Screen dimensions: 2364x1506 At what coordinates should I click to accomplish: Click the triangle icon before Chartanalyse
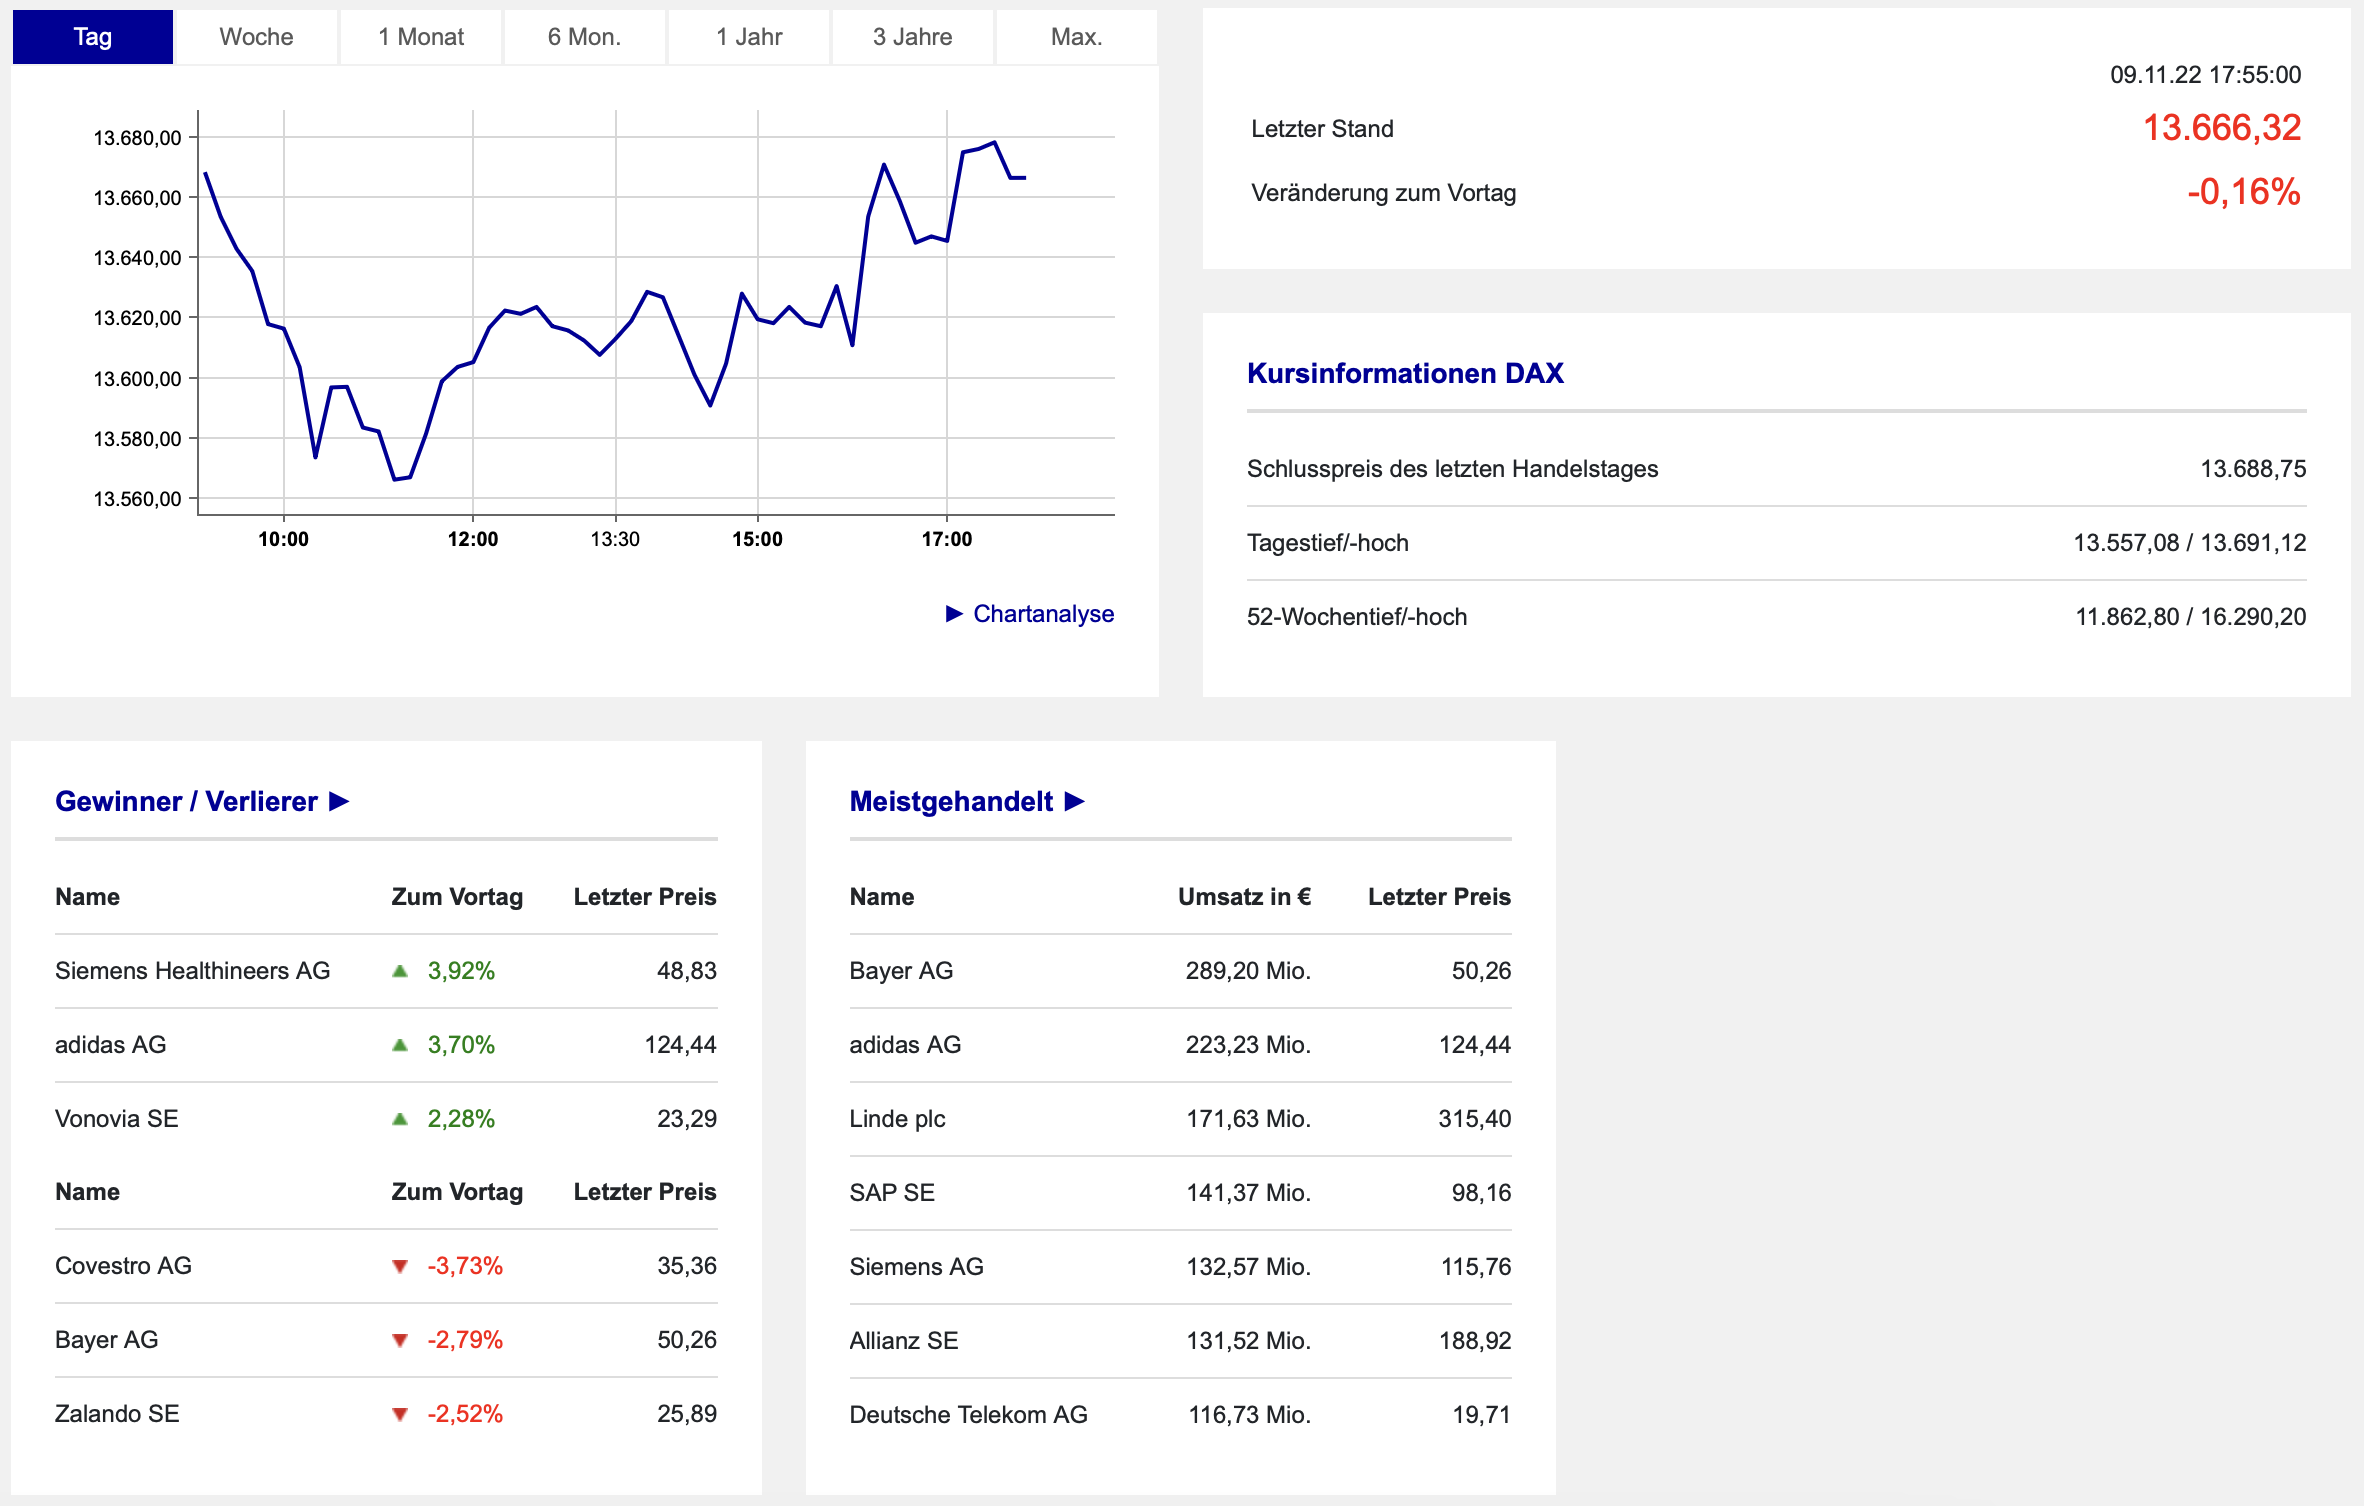tap(954, 614)
